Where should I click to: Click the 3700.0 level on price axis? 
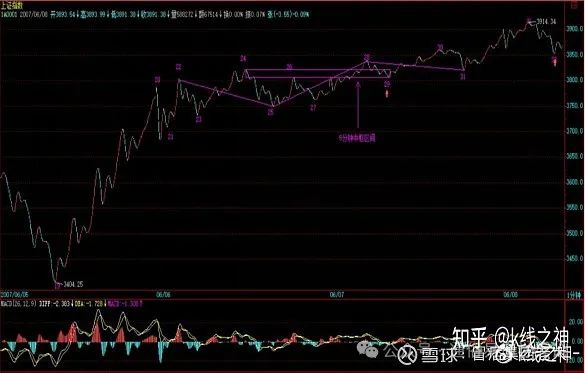click(575, 131)
